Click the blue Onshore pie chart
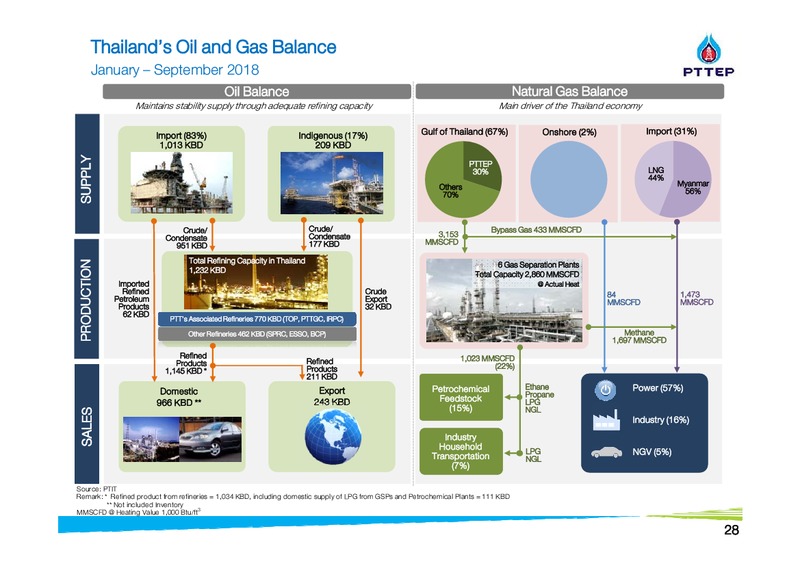 (568, 179)
